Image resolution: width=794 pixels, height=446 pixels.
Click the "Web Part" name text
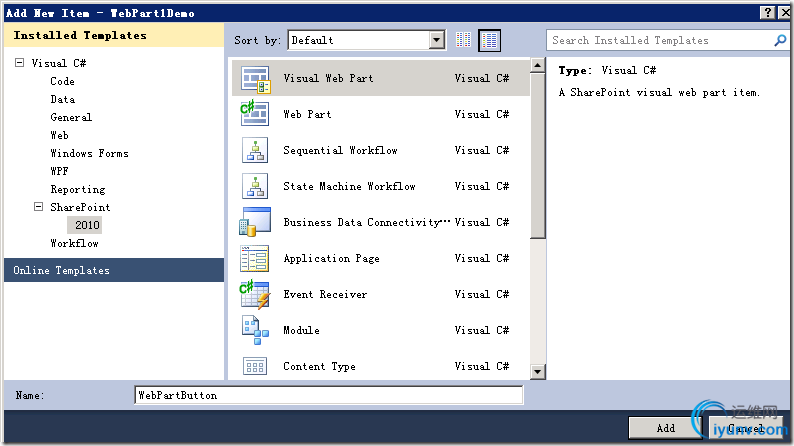tap(307, 114)
